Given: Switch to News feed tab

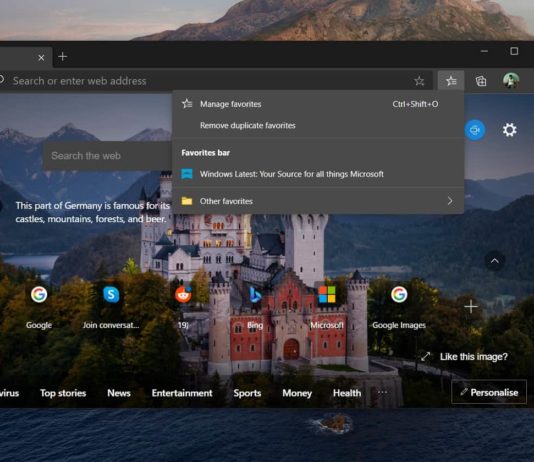Looking at the screenshot, I should [x=119, y=393].
